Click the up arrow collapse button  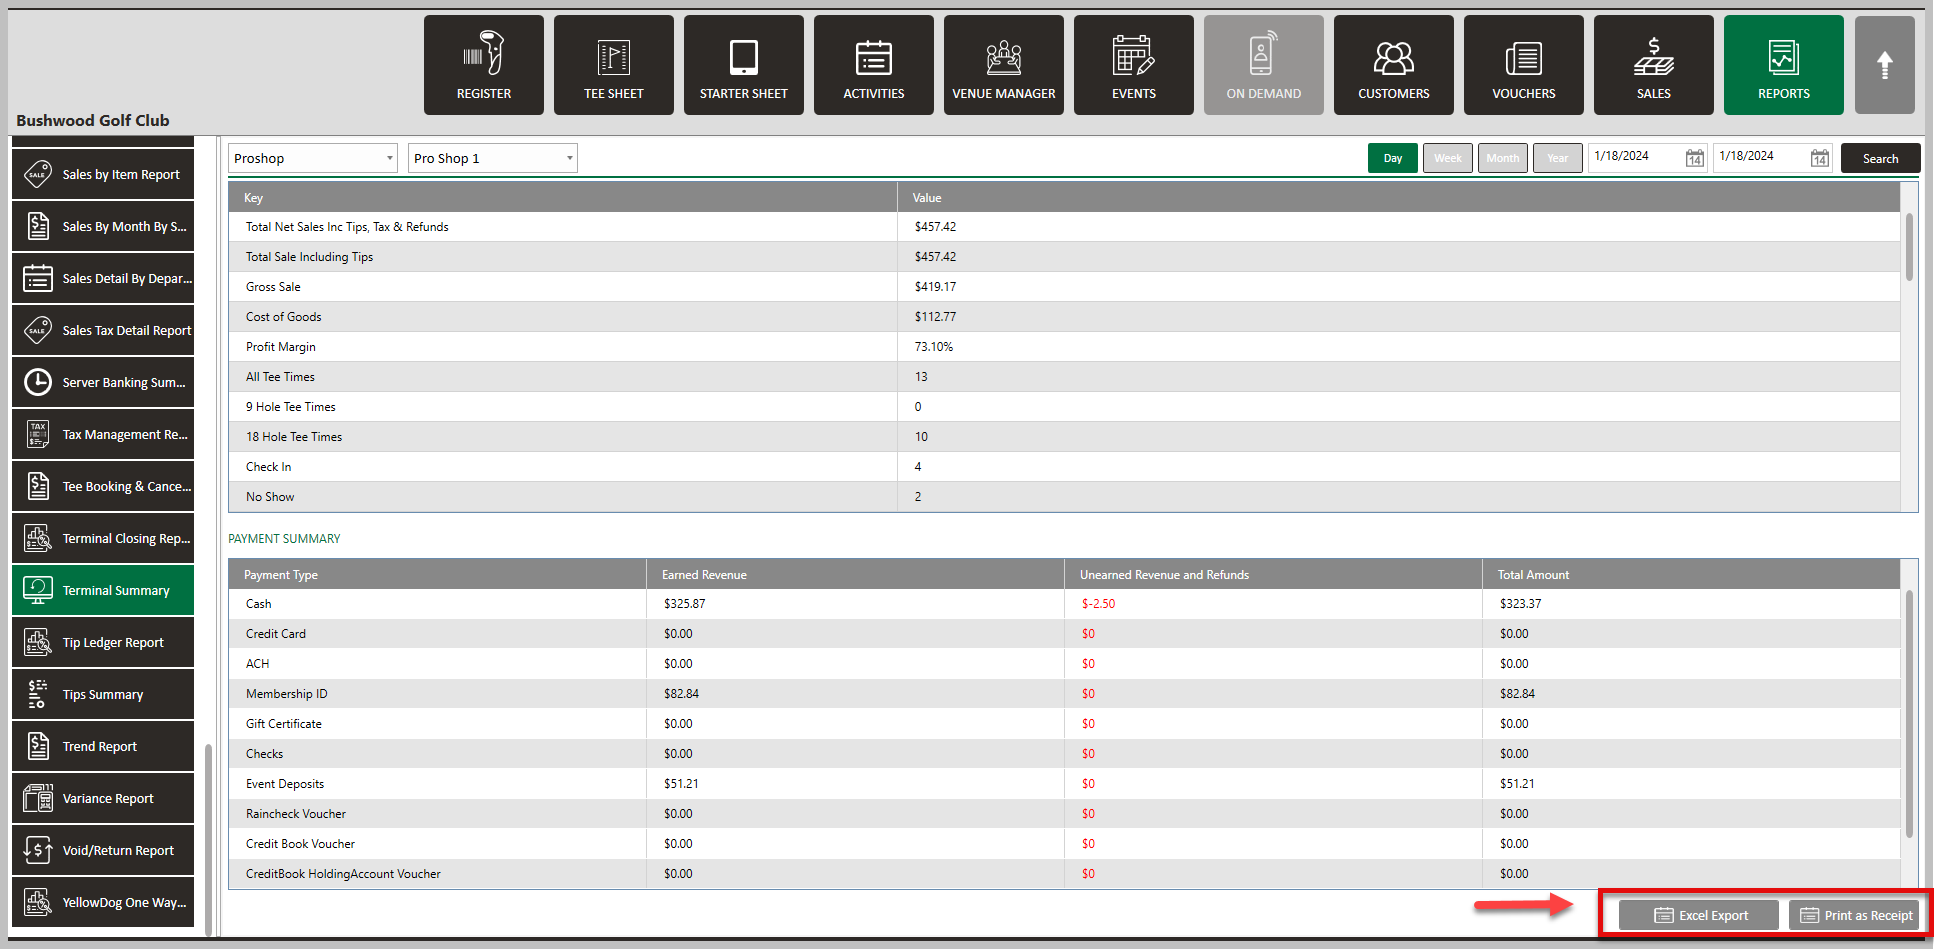coord(1885,65)
